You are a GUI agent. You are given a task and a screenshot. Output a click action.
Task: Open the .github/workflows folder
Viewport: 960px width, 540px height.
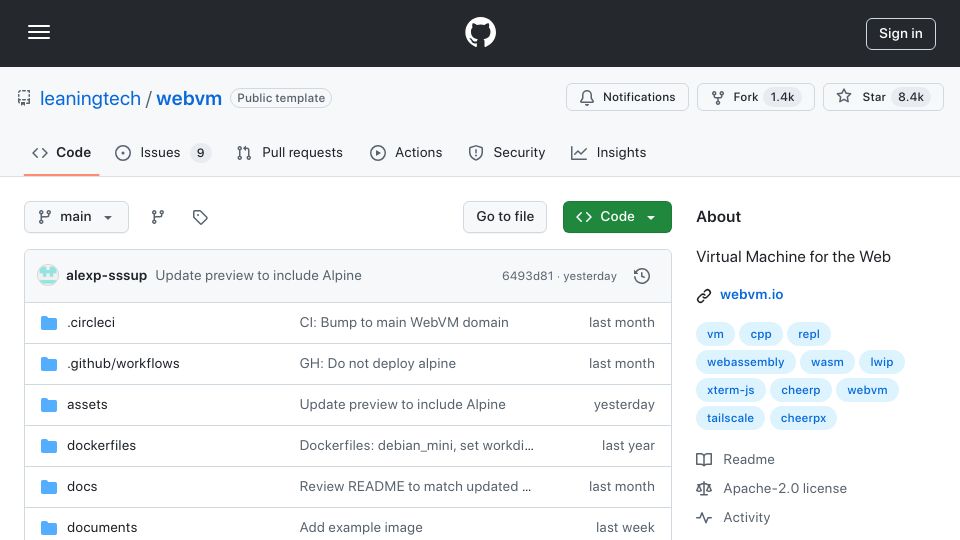tap(123, 364)
